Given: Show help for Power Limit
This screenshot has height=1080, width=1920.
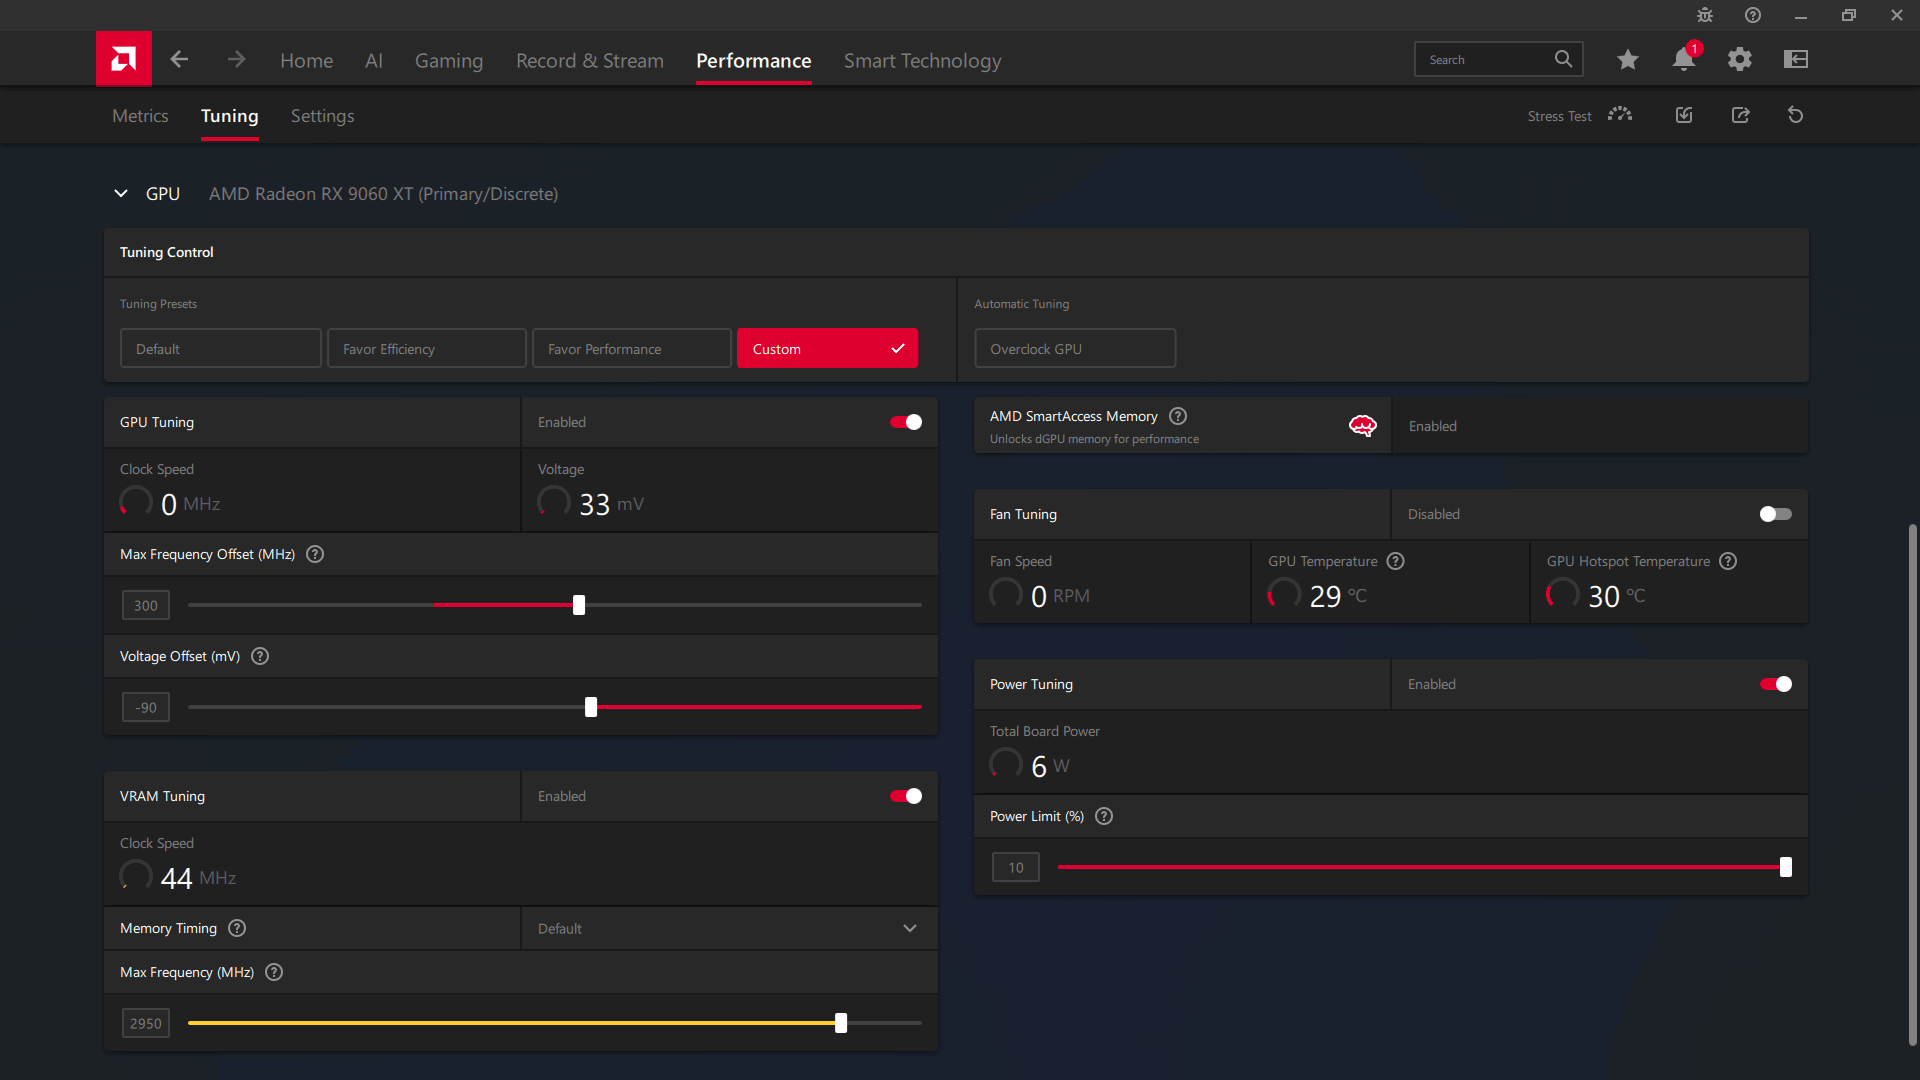Looking at the screenshot, I should (x=1104, y=816).
